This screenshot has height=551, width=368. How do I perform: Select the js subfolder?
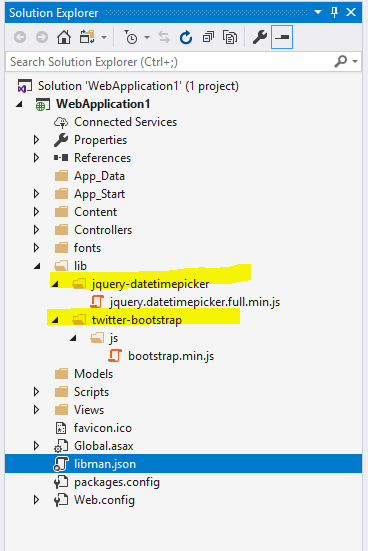click(113, 338)
